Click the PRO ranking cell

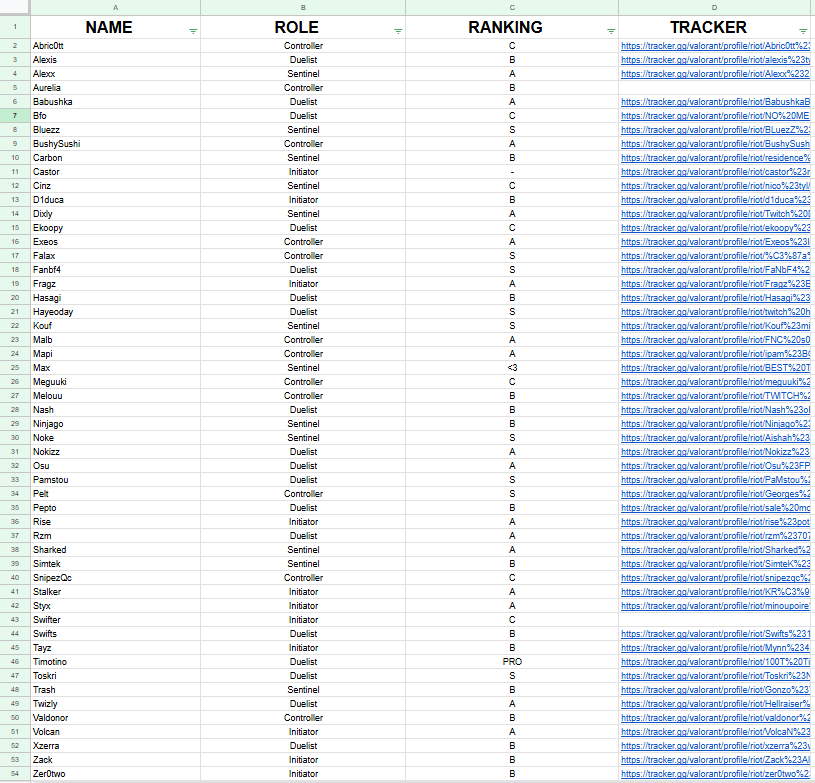[512, 662]
